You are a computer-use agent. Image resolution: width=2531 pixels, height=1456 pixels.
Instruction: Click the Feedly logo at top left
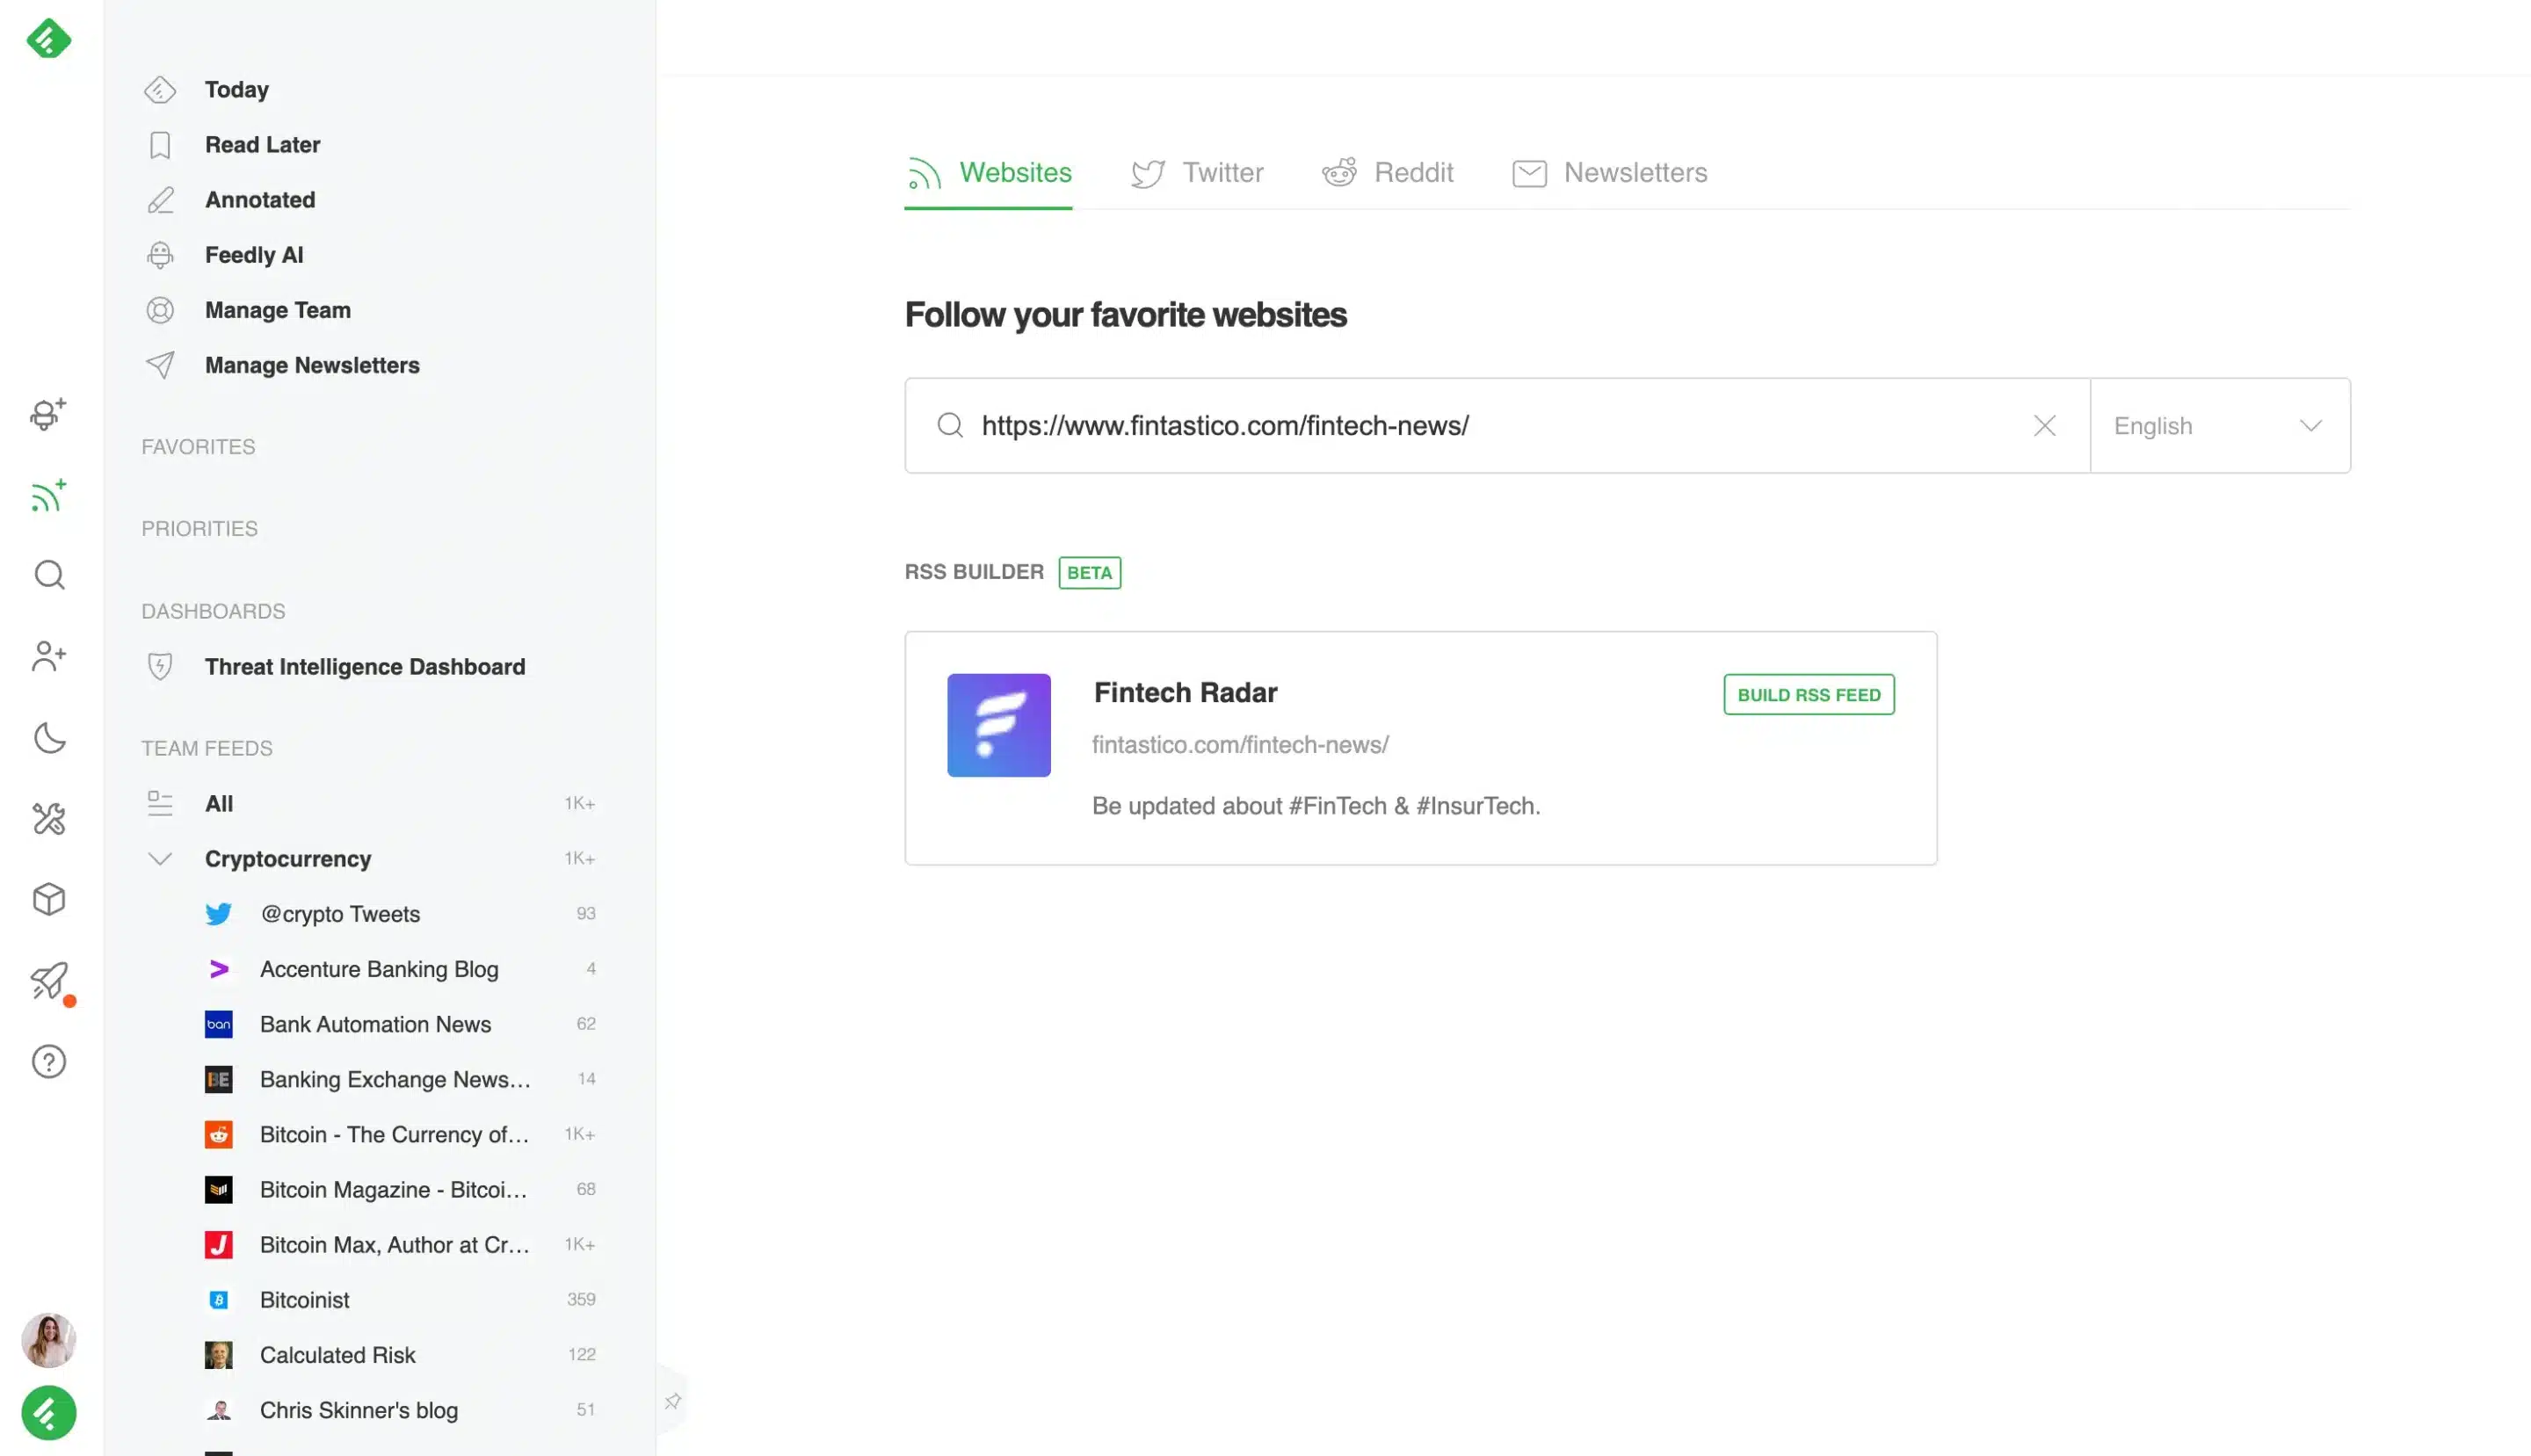point(49,39)
